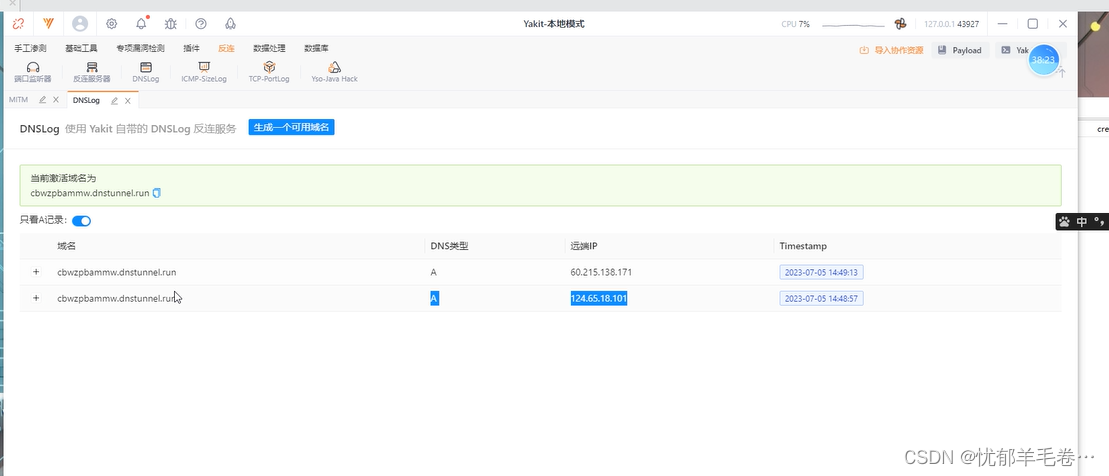Switch to the MITM tab
Screen dimensions: 1109x476
coord(18,100)
